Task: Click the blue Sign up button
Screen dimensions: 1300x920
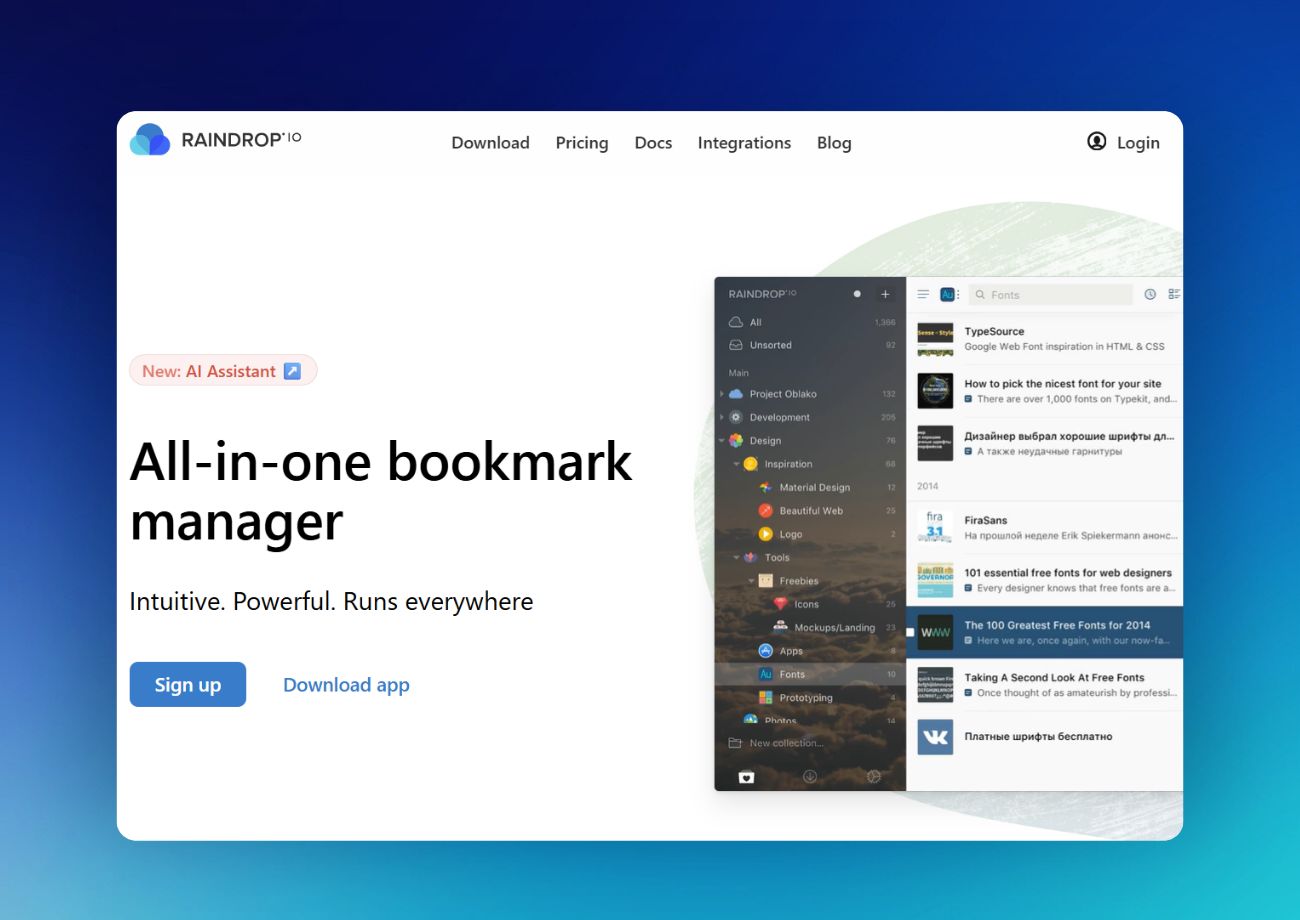Action: coord(188,685)
